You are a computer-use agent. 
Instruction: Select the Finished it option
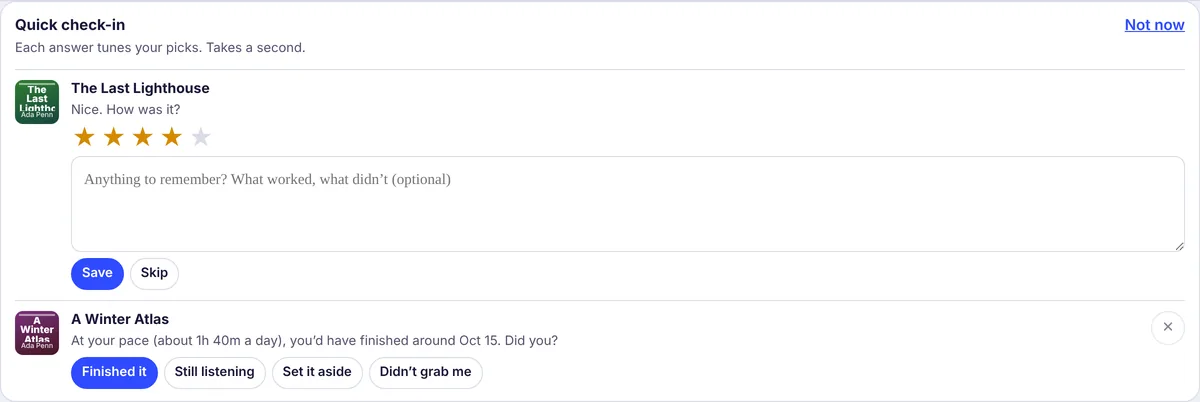coord(114,372)
